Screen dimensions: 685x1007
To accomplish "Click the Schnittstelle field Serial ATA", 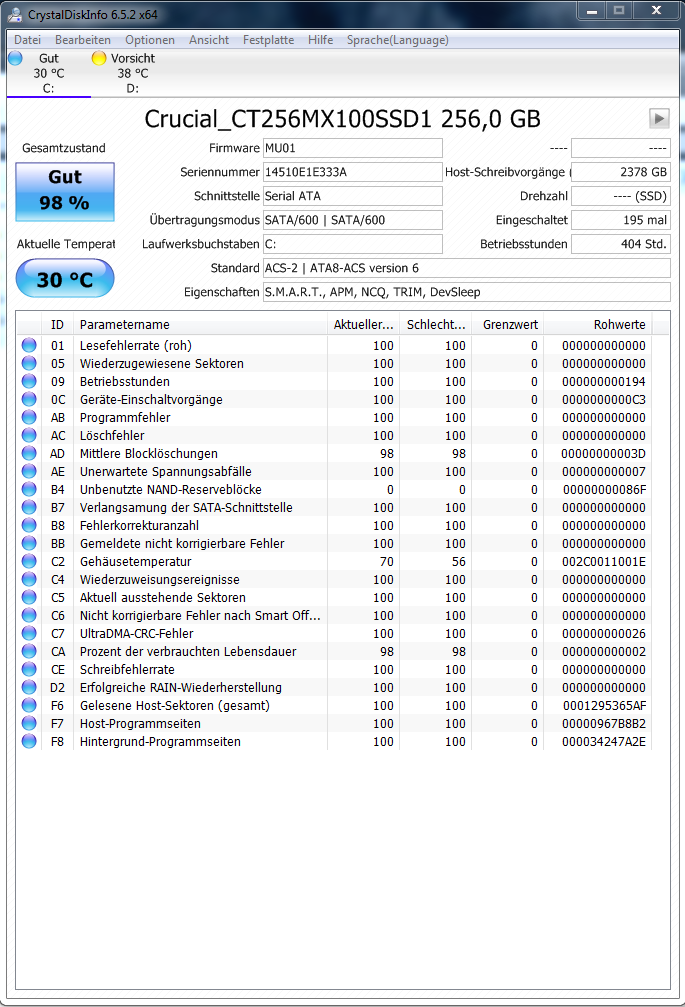I will click(x=352, y=196).
